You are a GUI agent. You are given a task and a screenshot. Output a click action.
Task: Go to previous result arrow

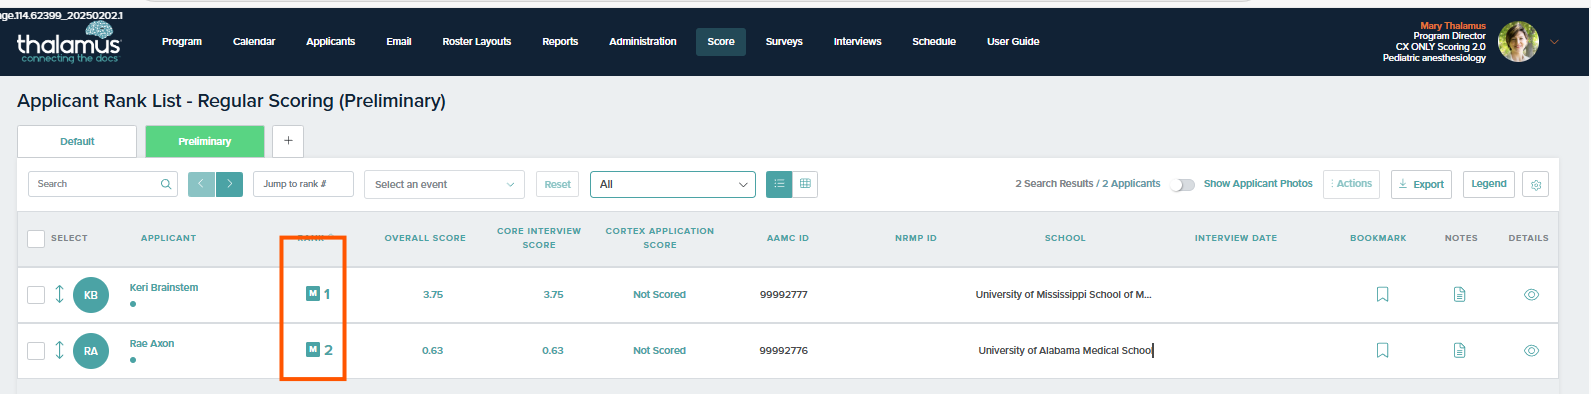(x=201, y=184)
